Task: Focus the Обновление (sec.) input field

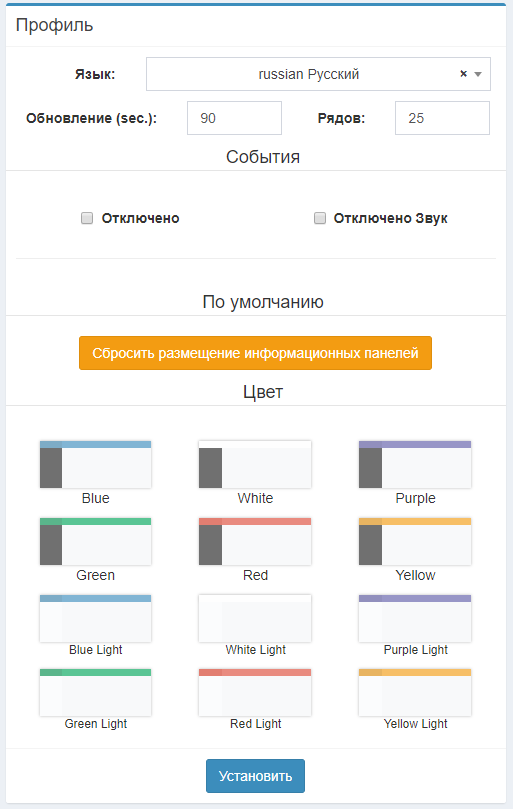Action: [234, 118]
